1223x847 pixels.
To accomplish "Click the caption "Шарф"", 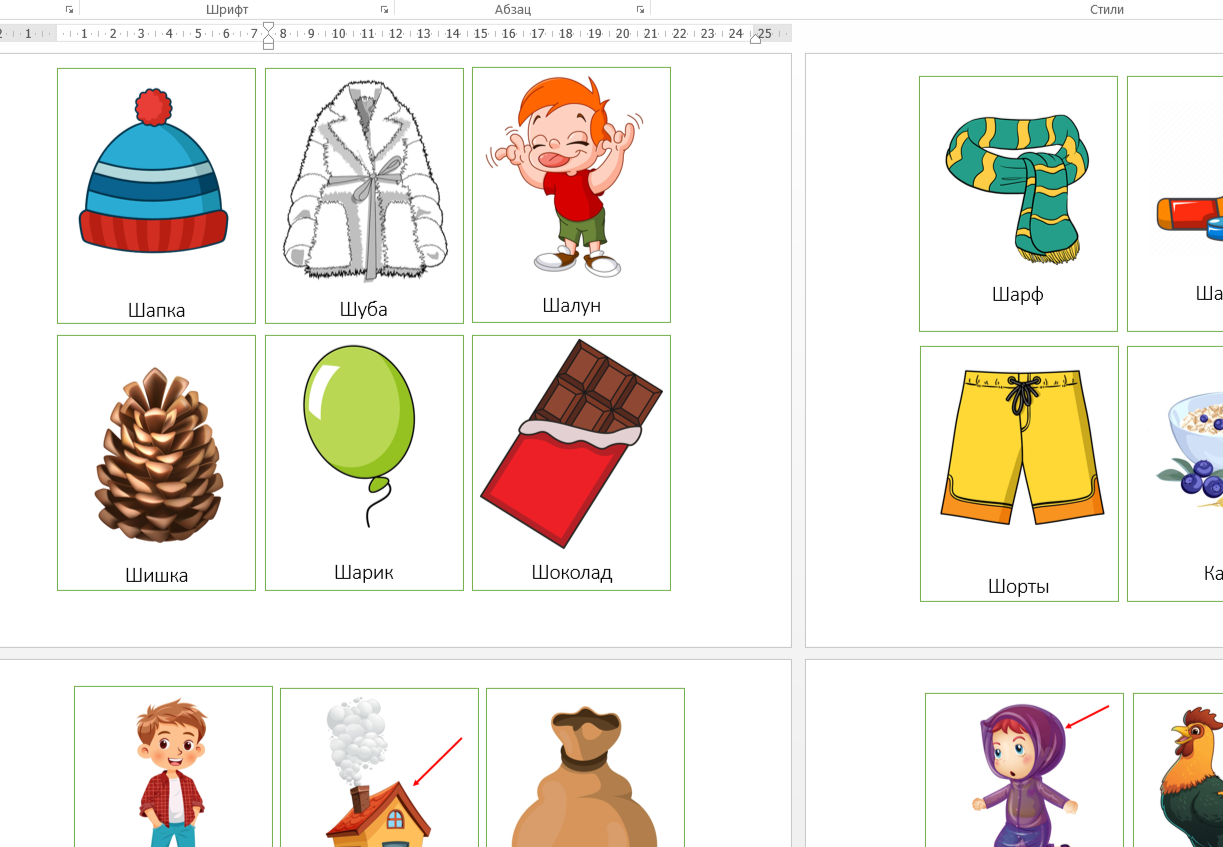I will pyautogui.click(x=1018, y=294).
